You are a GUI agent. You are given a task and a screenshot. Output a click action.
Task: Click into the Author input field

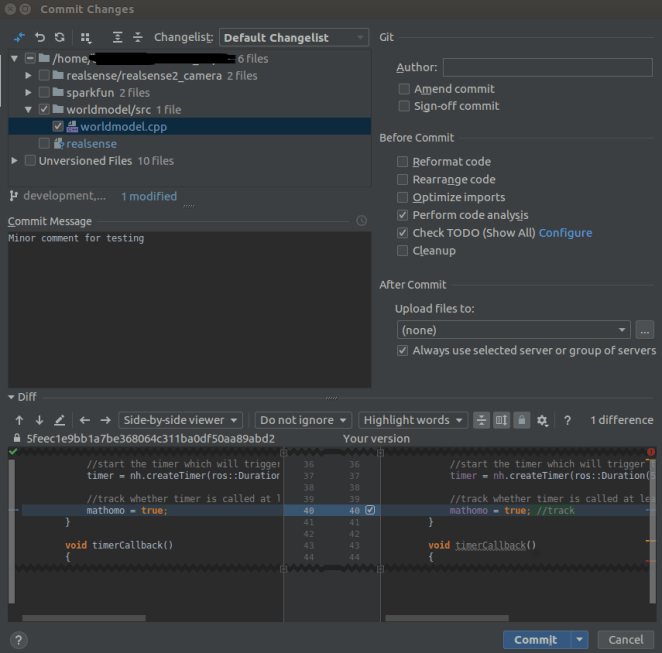[547, 67]
